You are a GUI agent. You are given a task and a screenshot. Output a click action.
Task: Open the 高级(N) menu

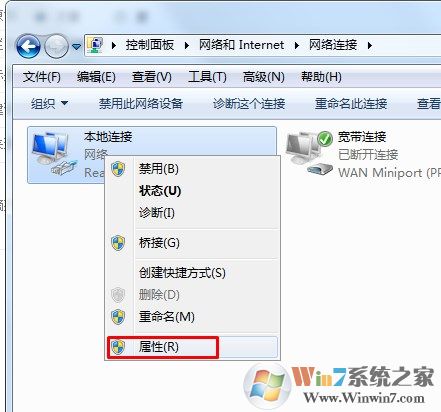click(264, 77)
